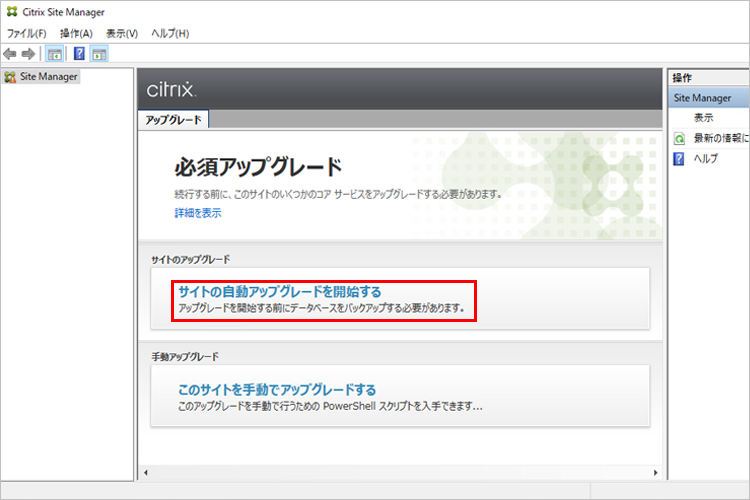Click the Citrix icon in title bar

[x=11, y=12]
